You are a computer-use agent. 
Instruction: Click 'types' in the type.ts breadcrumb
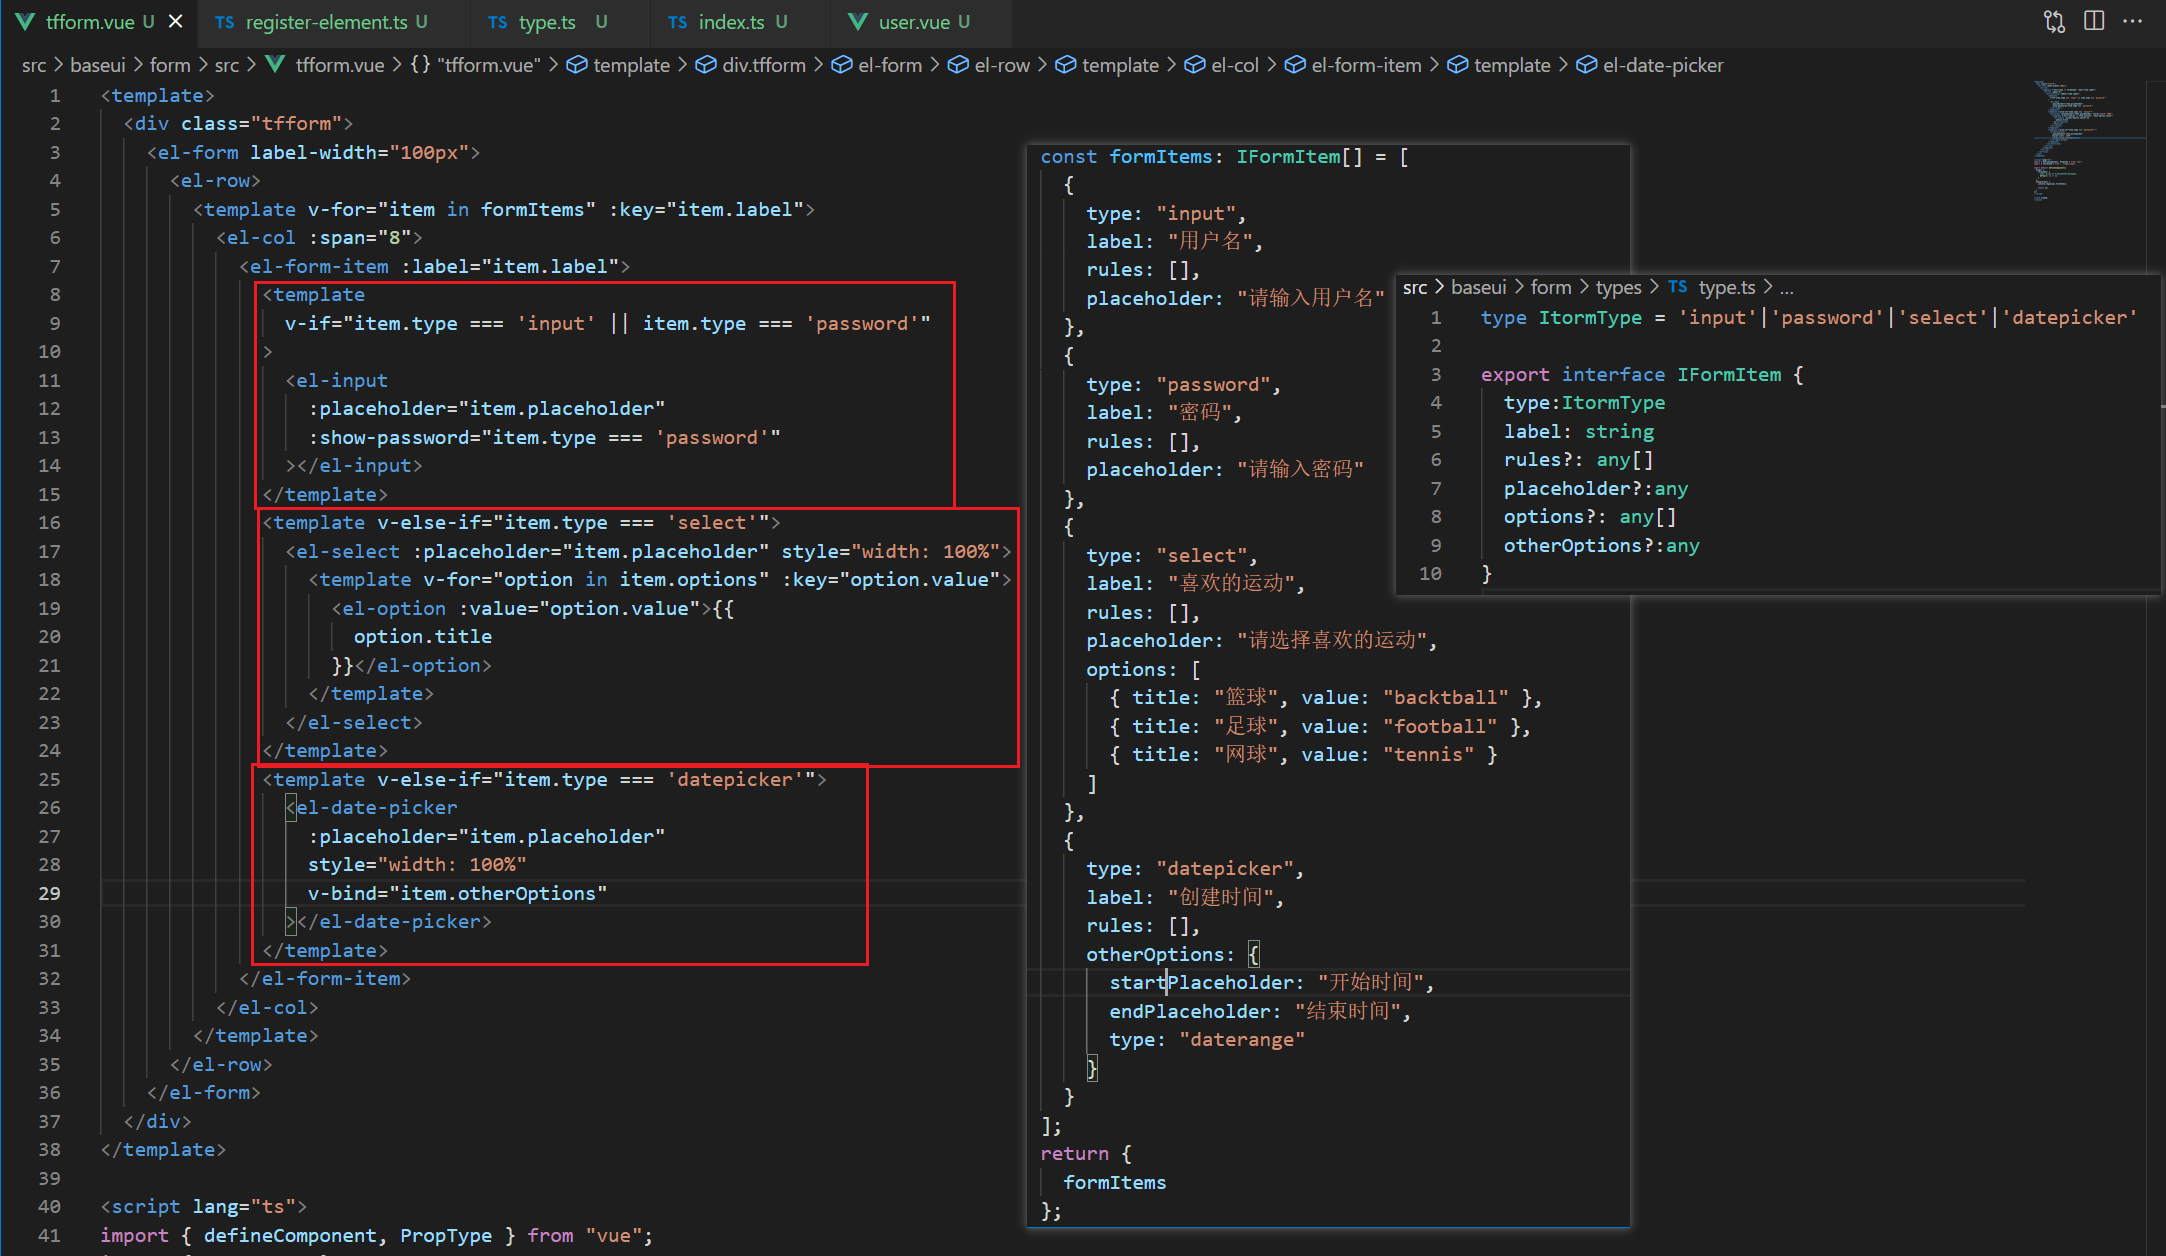coord(1619,287)
